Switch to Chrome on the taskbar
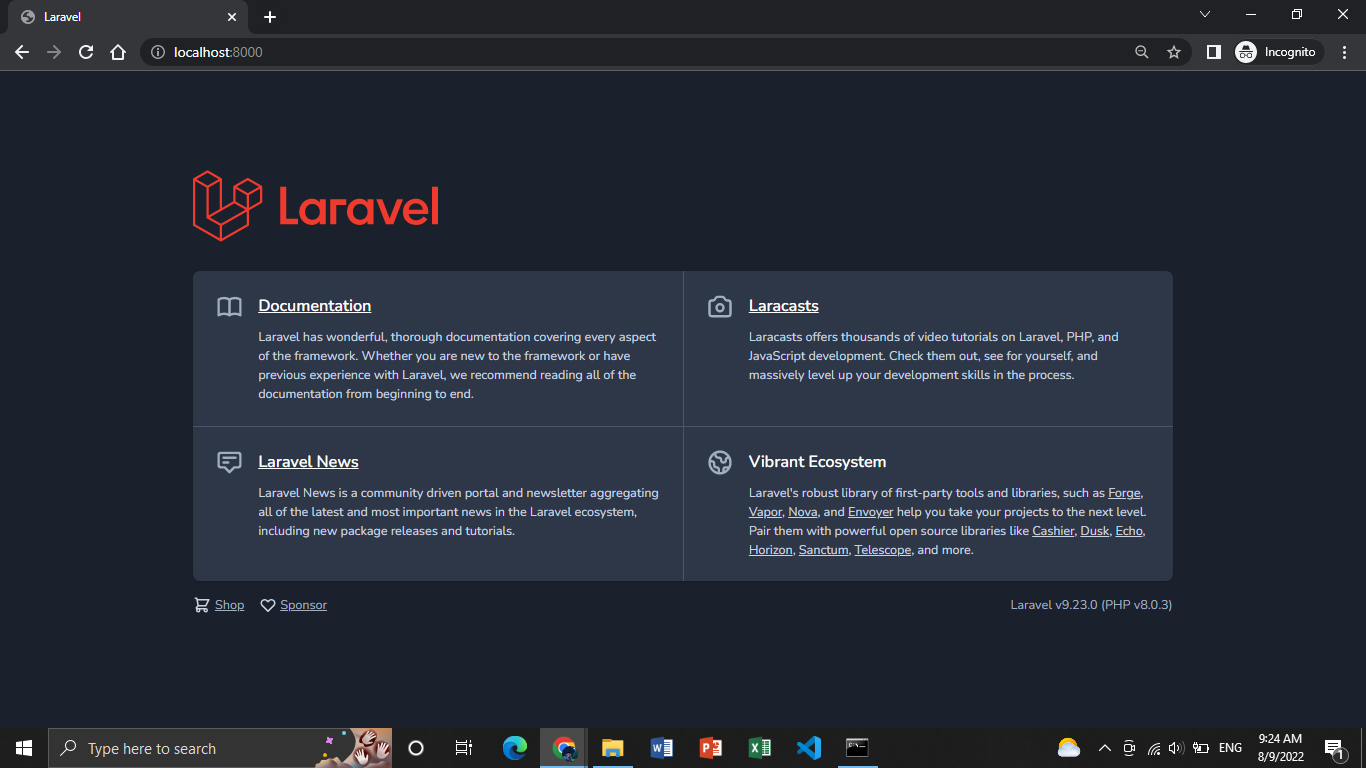The image size is (1366, 768). tap(564, 748)
